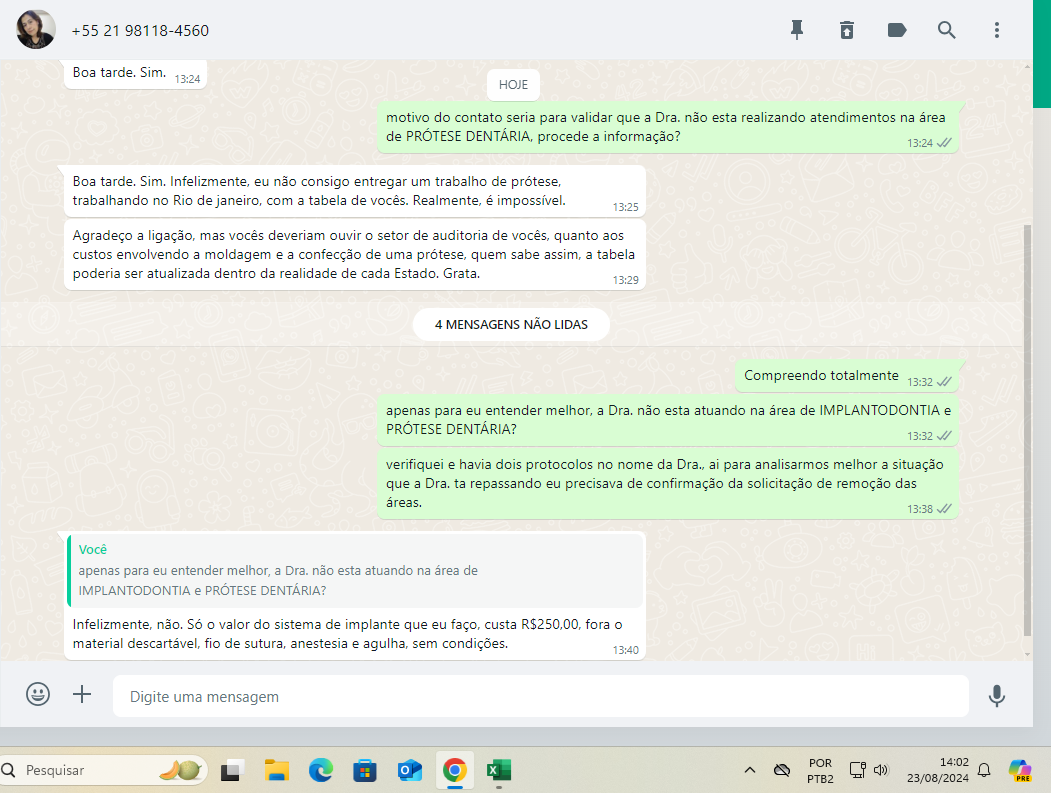The width and height of the screenshot is (1051, 793).
Task: Search within the conversation
Action: pos(946,30)
